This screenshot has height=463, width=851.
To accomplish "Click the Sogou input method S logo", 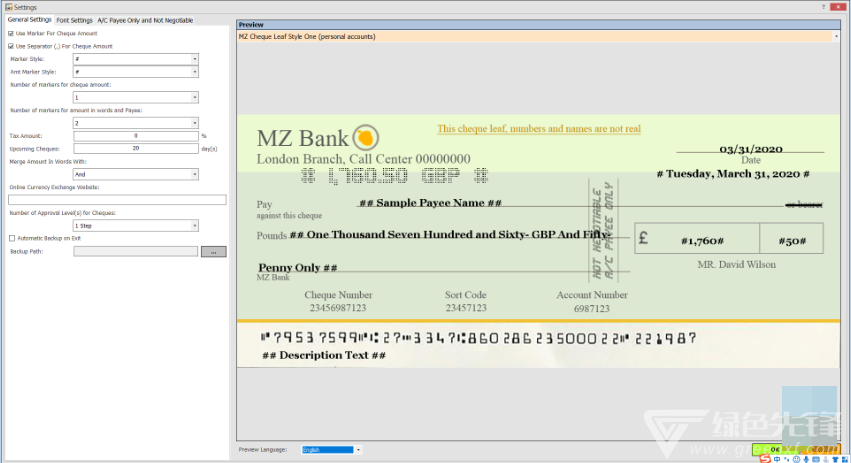I will 765,459.
